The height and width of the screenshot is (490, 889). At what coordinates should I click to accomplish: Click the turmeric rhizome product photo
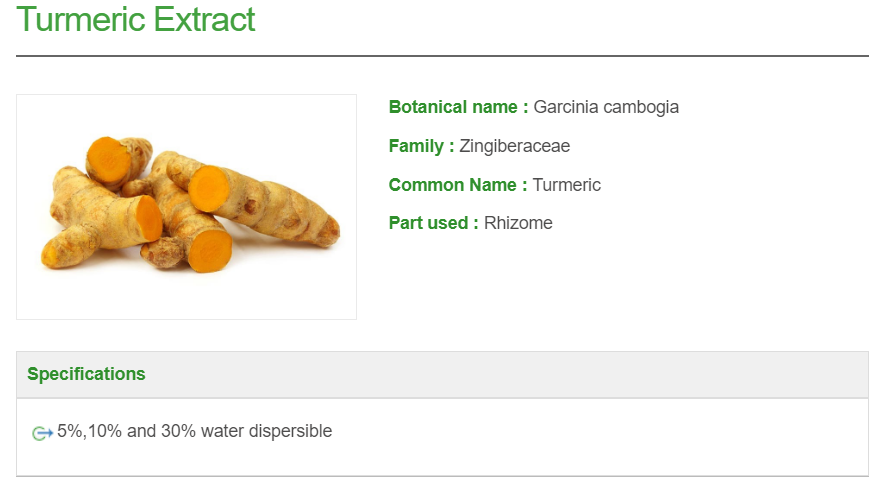tap(187, 207)
